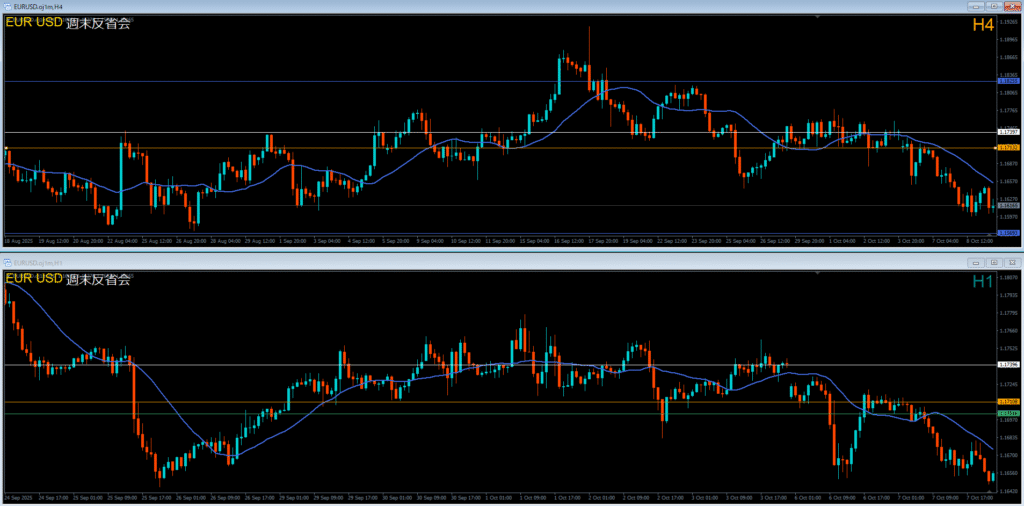Click the white 1.17297 price tag in H4 chart
The image size is (1024, 506).
tap(1008, 132)
